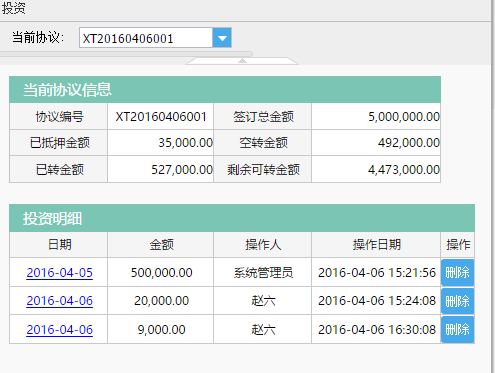This screenshot has height=373, width=495.
Task: Select the 空转金额 value 492,000.00
Action: [x=409, y=143]
